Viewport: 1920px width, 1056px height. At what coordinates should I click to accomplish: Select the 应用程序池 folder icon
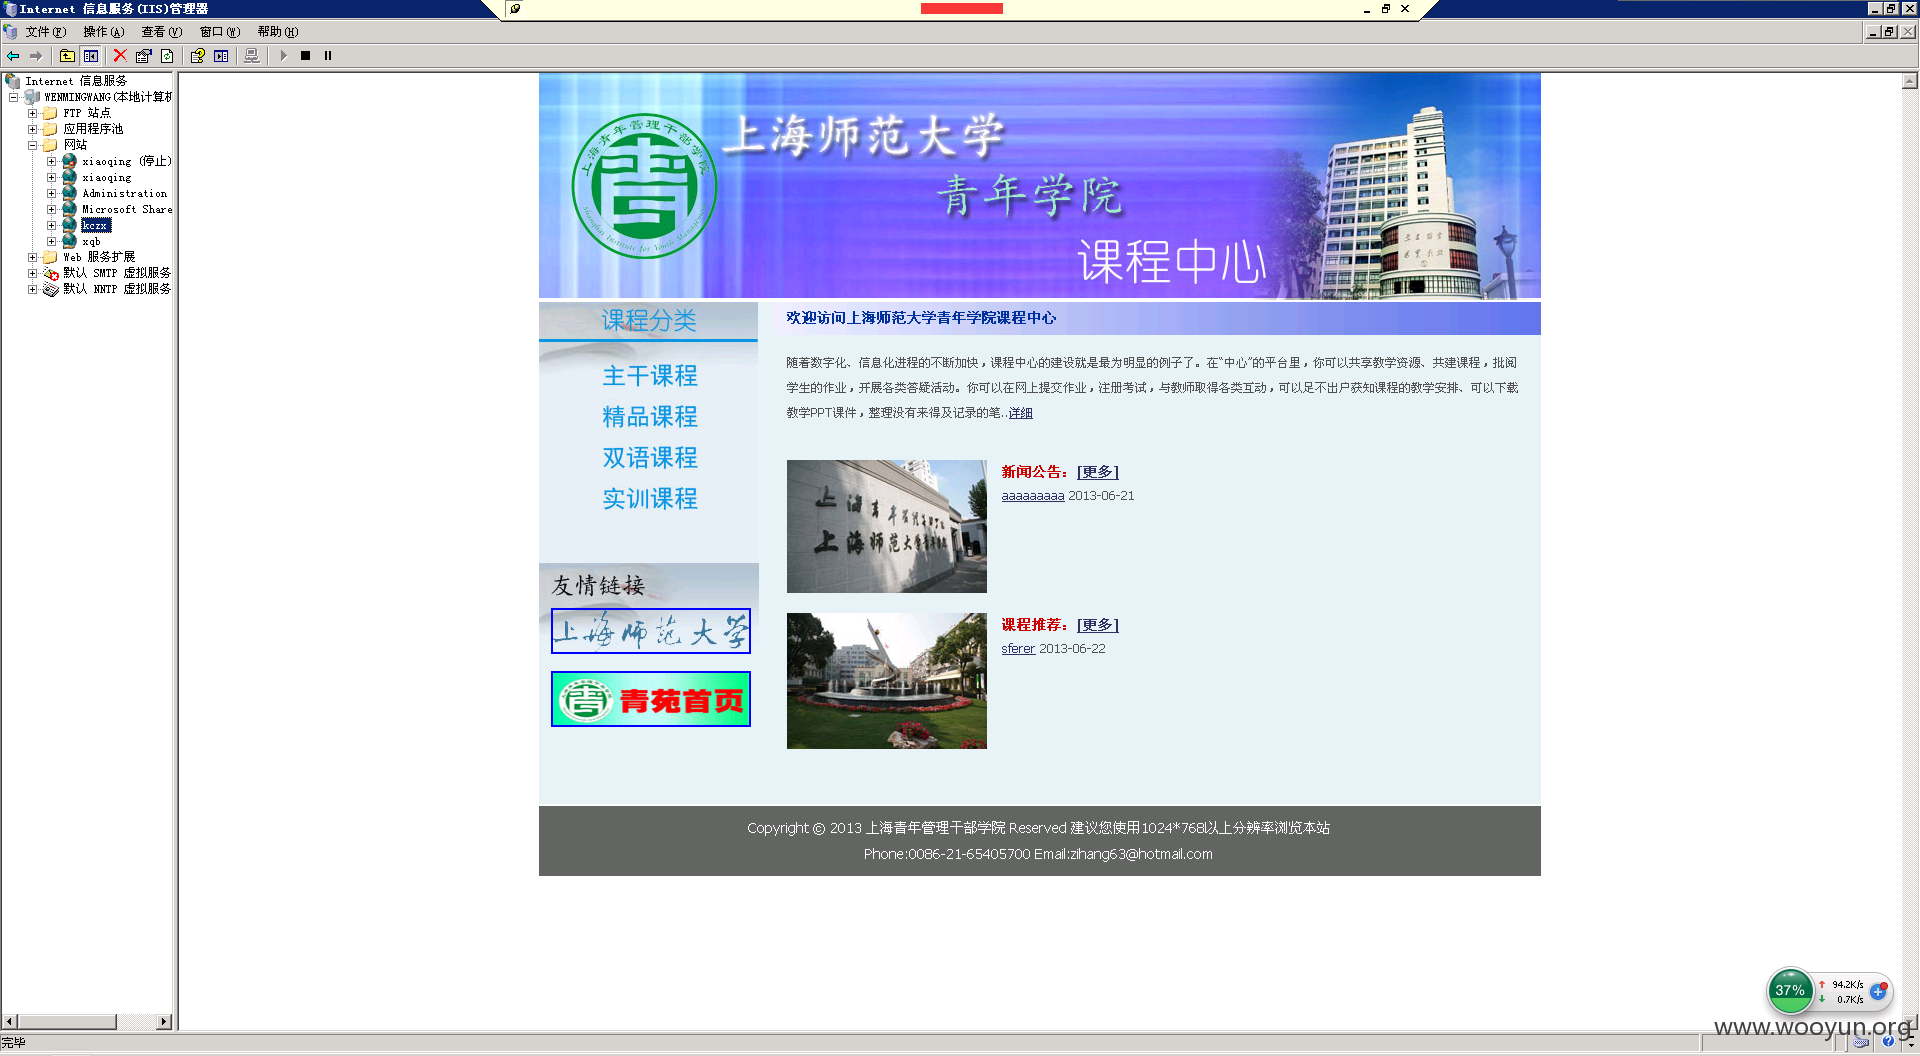(50, 129)
